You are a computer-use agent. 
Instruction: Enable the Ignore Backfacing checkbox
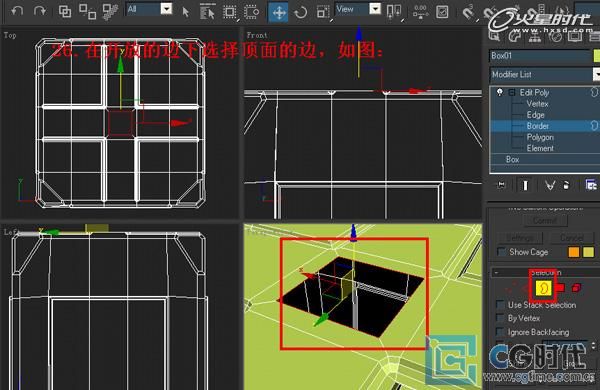(500, 332)
